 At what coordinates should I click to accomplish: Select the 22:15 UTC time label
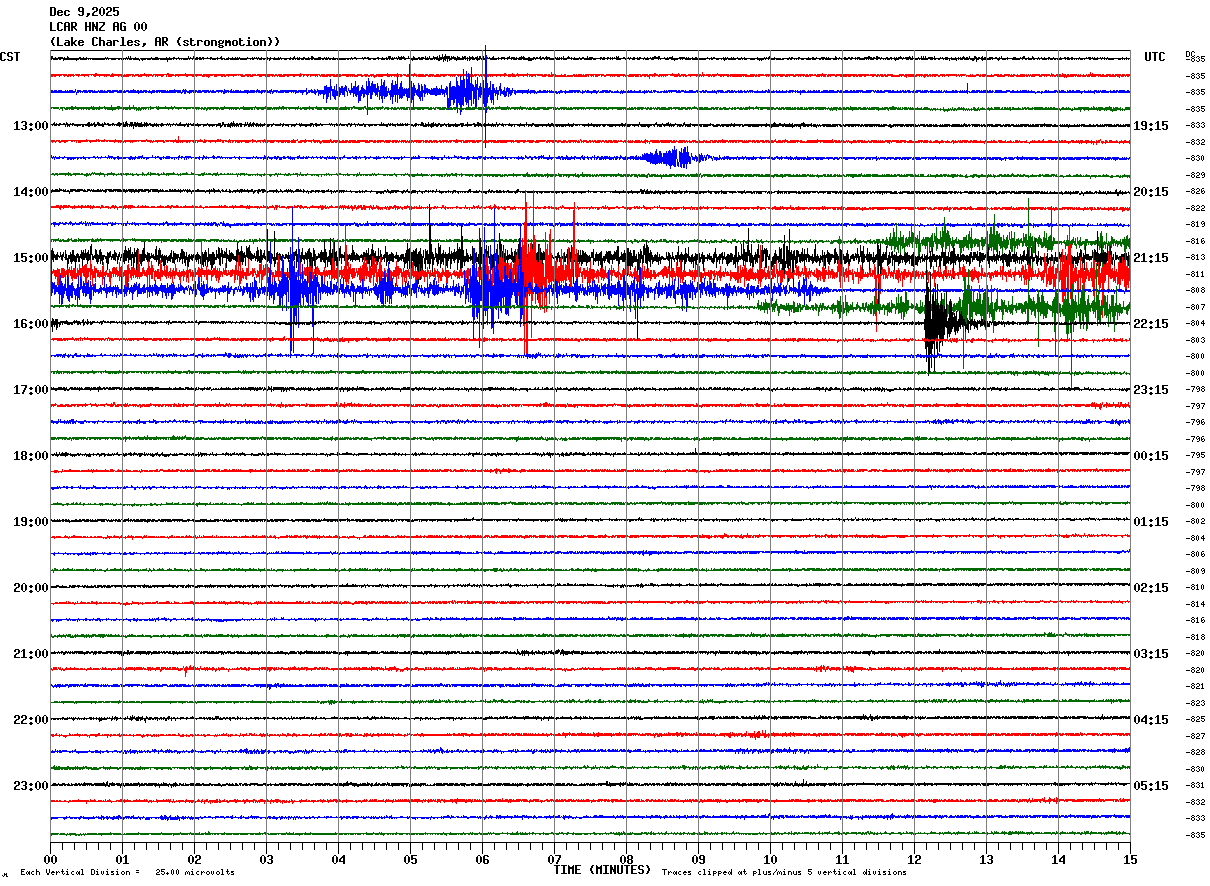click(1150, 324)
